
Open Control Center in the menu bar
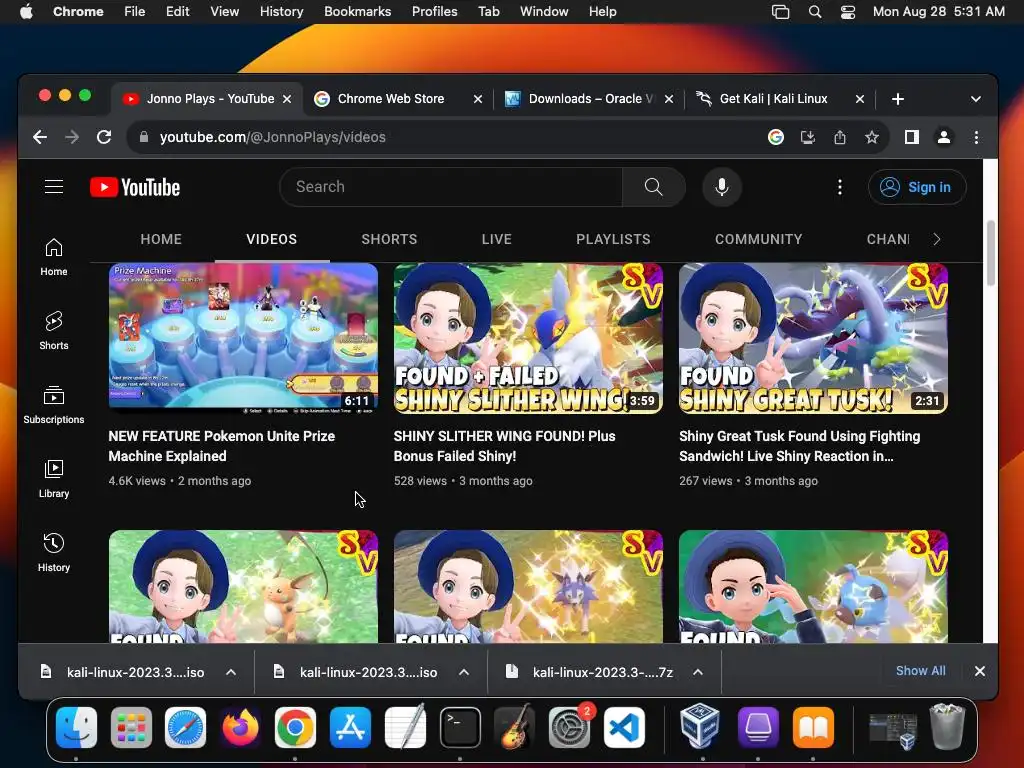pos(848,12)
